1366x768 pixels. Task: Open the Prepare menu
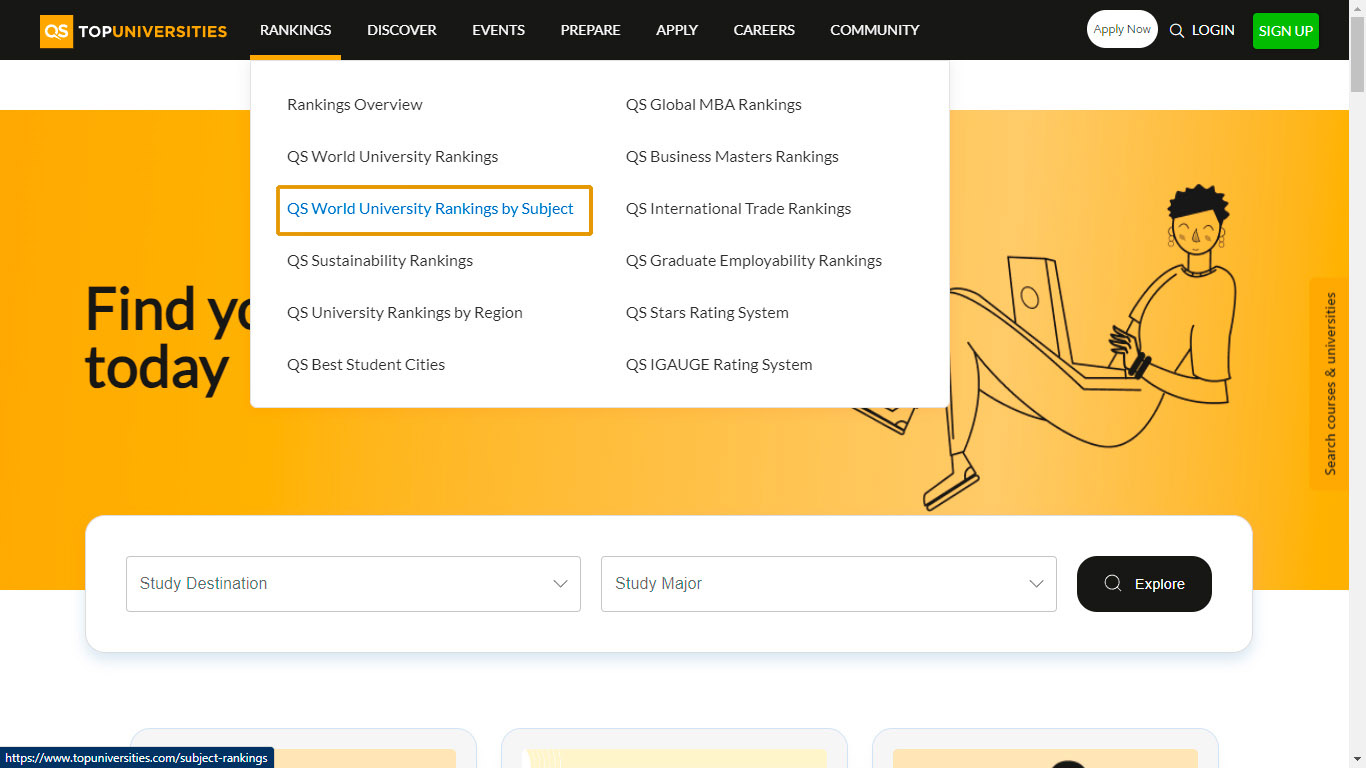pos(590,30)
